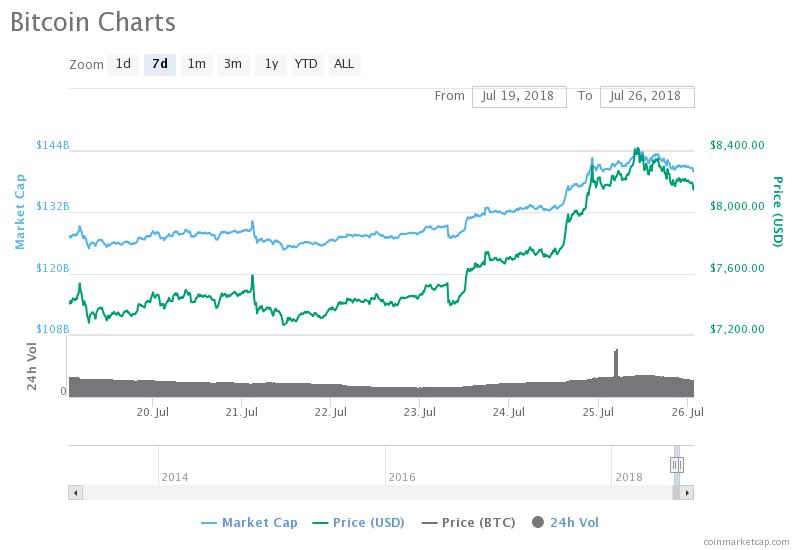The image size is (800, 550).
Task: Click the $8,000.00 price axis label
Action: 737,207
